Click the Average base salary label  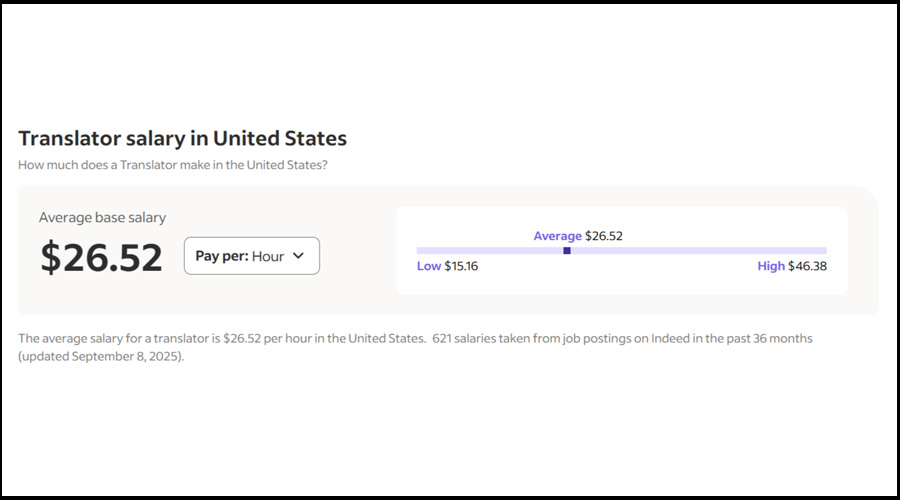102,217
